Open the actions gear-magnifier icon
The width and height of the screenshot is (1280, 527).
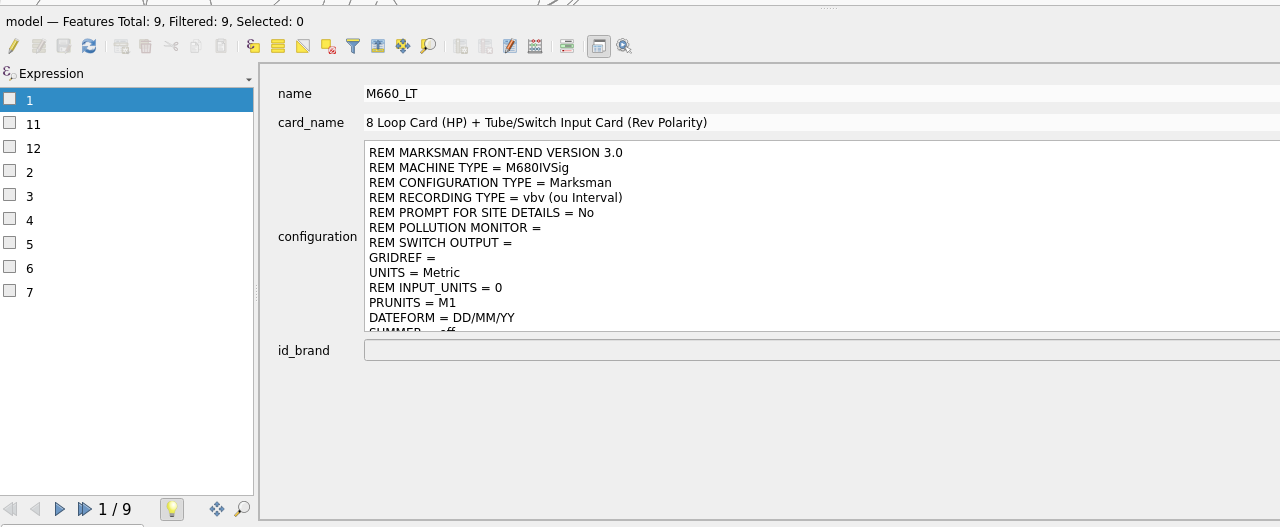[624, 46]
